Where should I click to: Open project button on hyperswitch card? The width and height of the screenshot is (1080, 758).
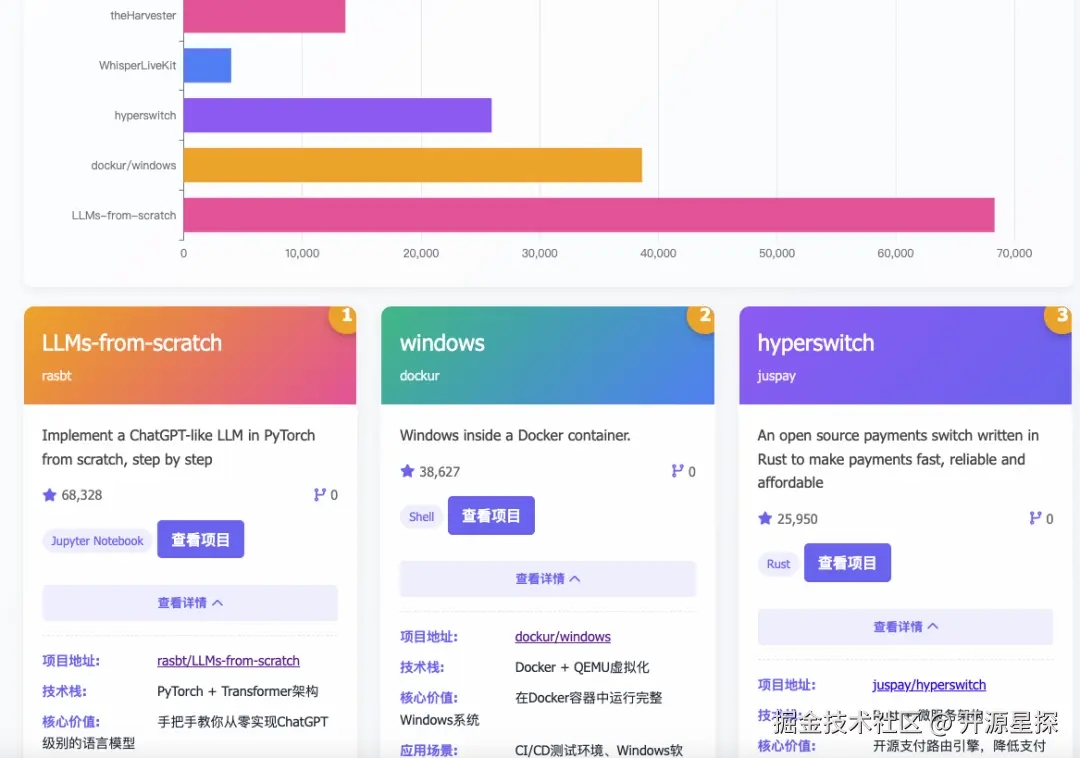tap(847, 563)
